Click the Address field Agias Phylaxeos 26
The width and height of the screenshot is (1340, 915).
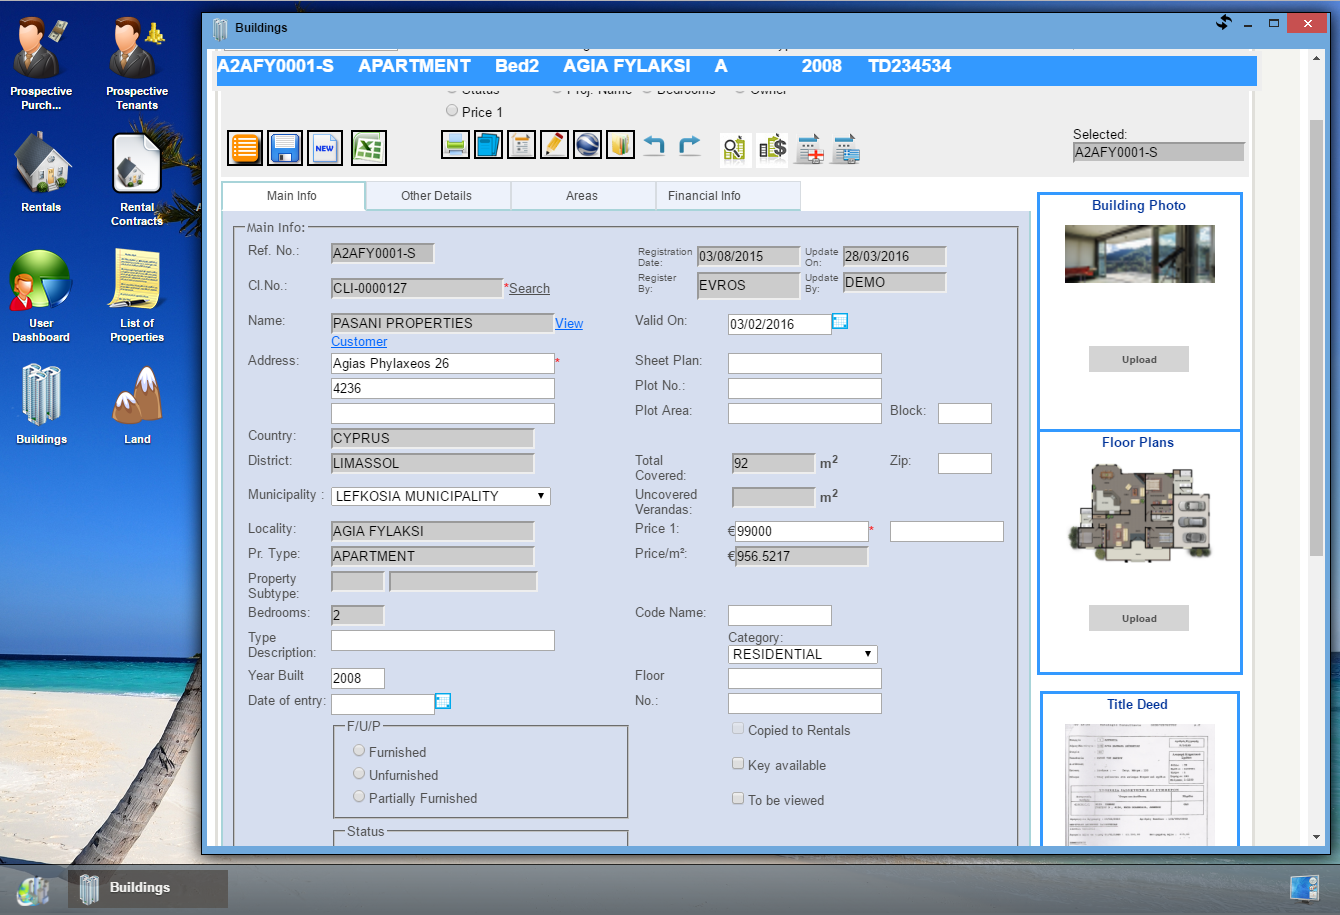point(443,363)
